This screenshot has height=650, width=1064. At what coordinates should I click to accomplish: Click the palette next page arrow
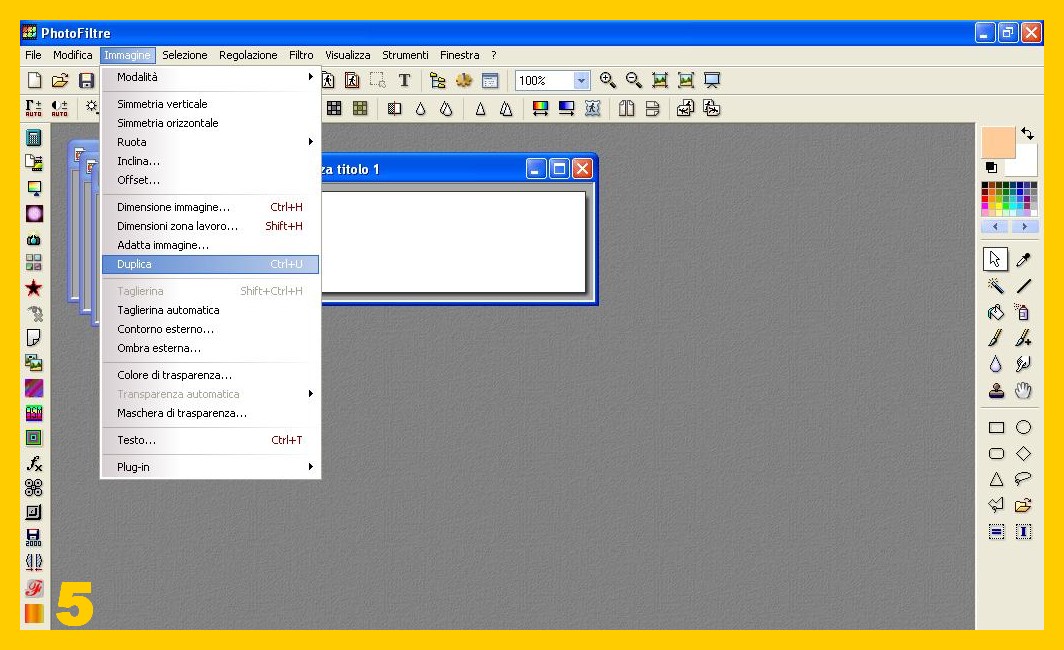(1024, 227)
